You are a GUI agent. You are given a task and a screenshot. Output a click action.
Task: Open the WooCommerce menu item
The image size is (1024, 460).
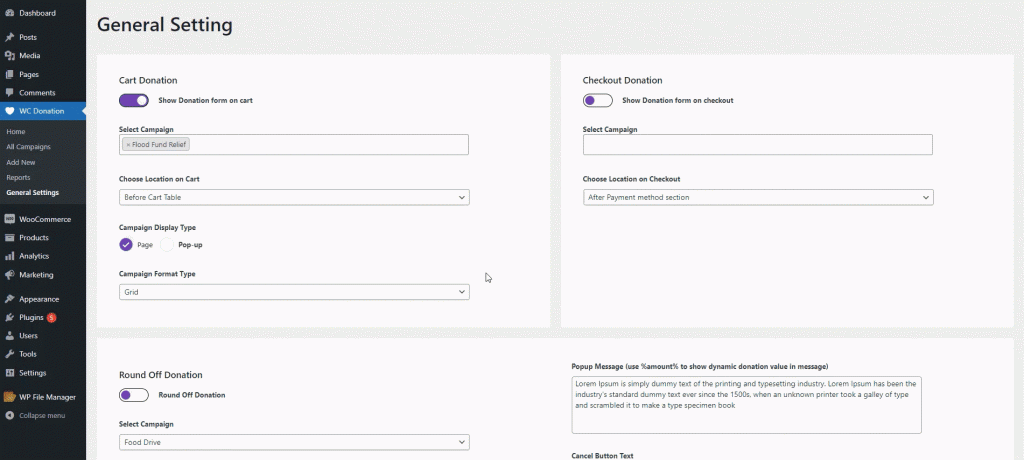coord(43,220)
